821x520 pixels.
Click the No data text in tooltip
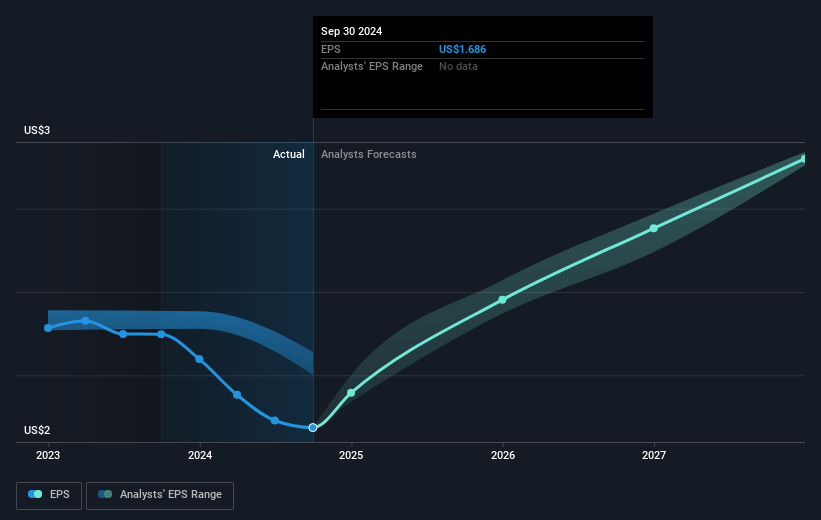pos(458,67)
